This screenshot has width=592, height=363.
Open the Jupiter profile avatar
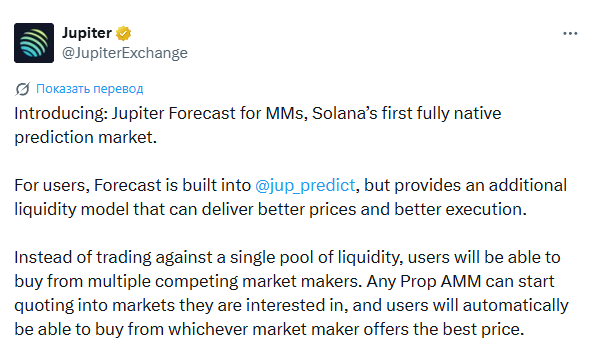coord(34,43)
